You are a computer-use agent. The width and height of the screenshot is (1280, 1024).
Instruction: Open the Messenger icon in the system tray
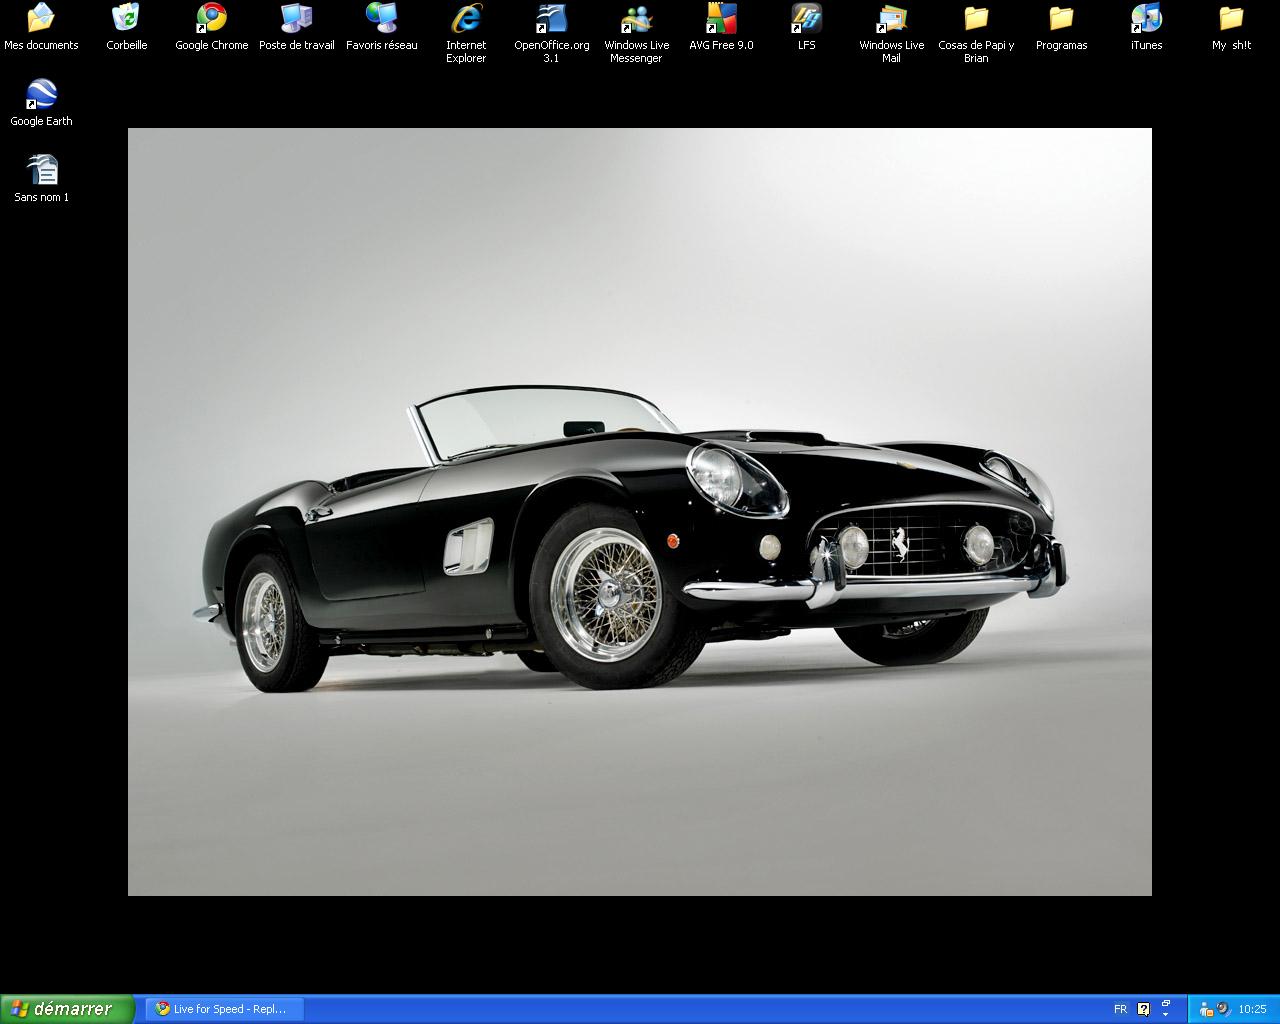(1206, 1009)
